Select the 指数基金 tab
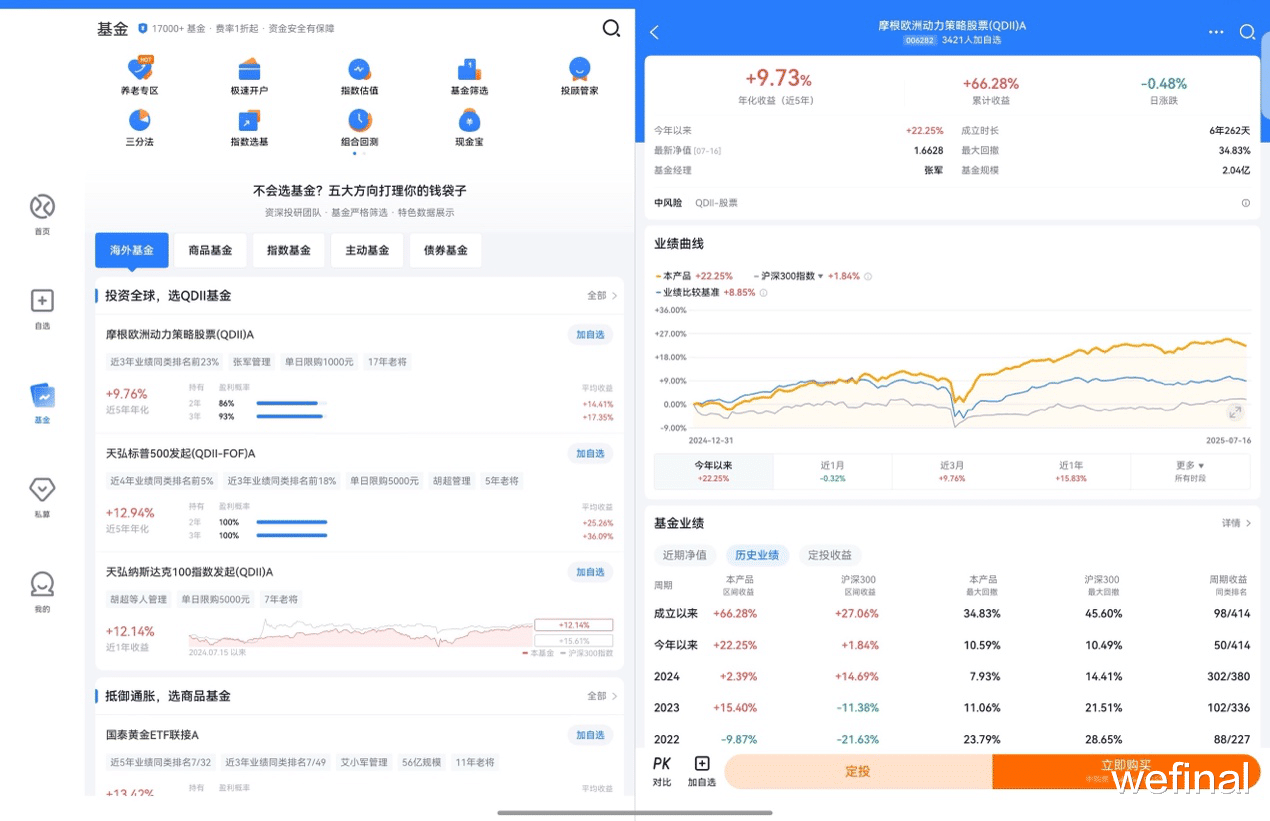This screenshot has height=821, width=1270. [x=289, y=250]
